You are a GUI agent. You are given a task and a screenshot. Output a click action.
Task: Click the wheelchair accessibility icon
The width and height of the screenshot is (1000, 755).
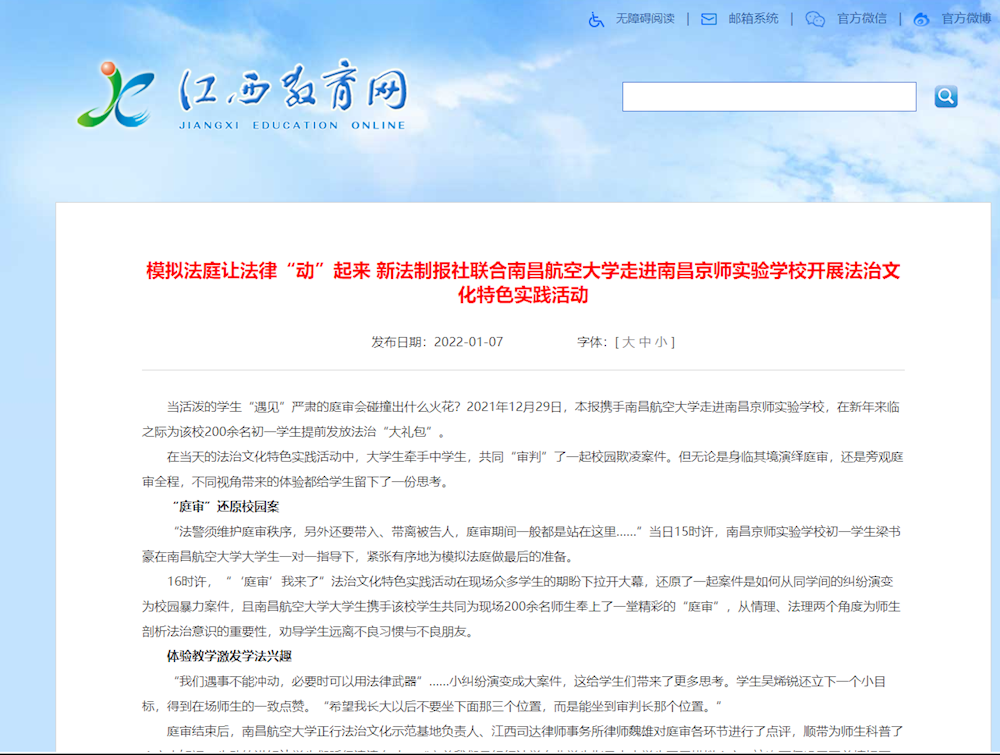tap(596, 19)
